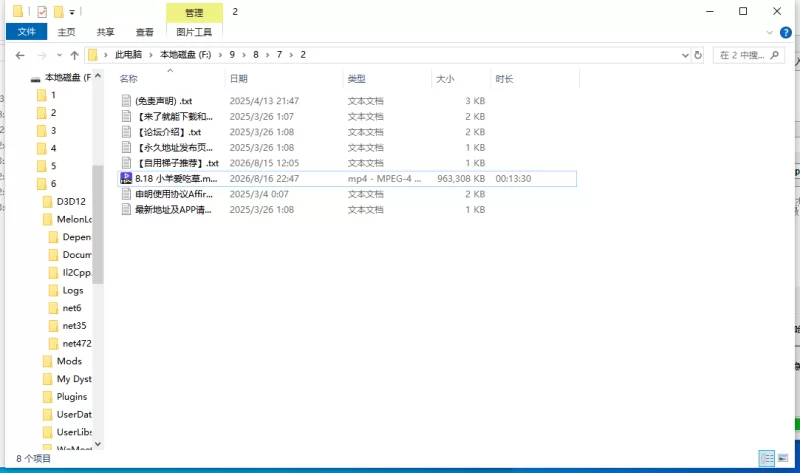Viewport: 800px width, 473px height.
Task: Click the quick access properties checkmark icon
Action: pyautogui.click(x=42, y=11)
